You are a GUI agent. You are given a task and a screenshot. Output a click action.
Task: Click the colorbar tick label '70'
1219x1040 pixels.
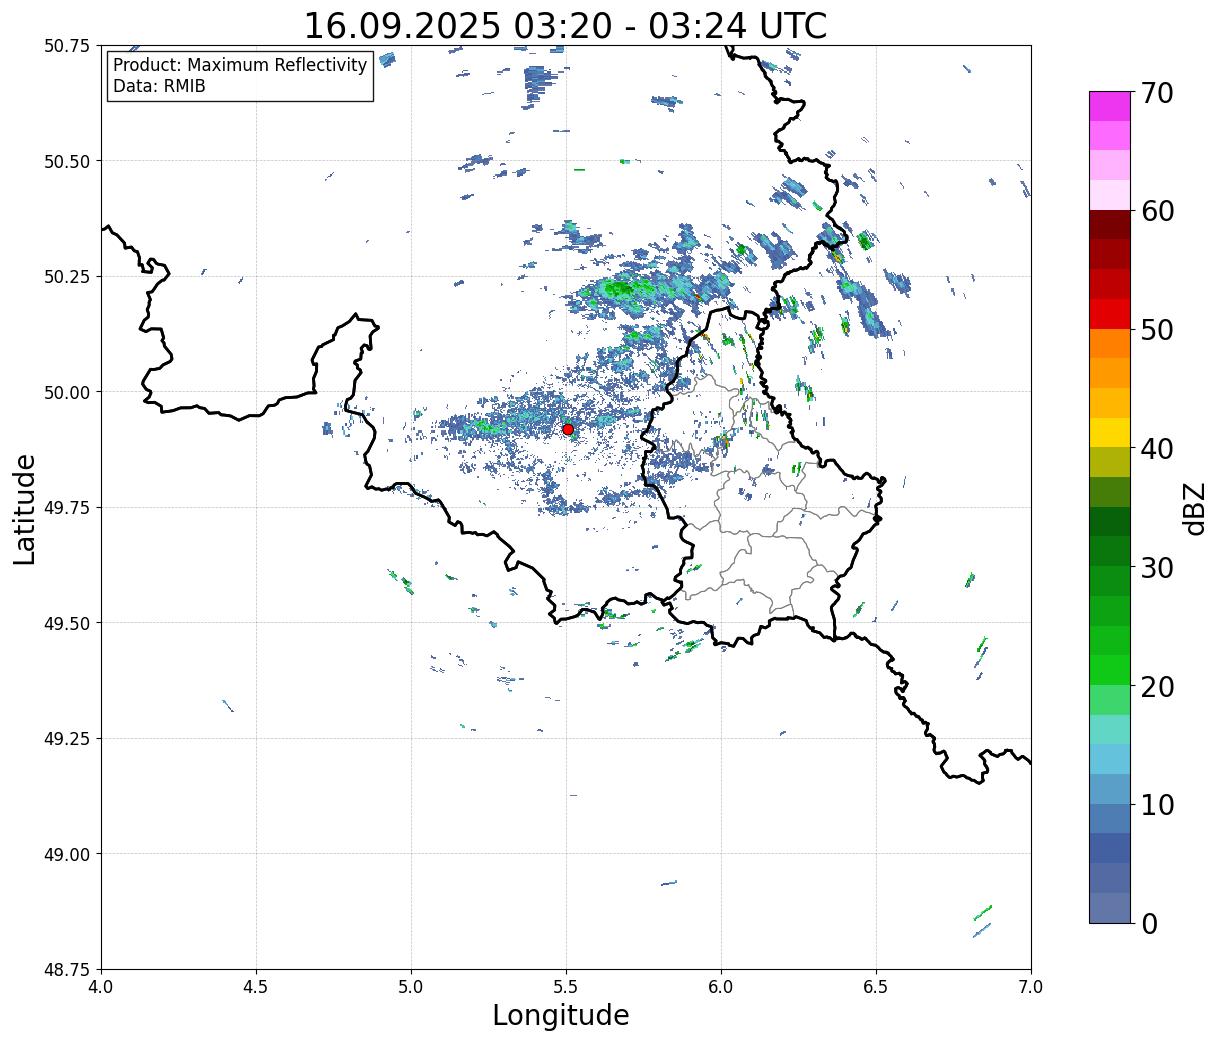tap(1157, 93)
